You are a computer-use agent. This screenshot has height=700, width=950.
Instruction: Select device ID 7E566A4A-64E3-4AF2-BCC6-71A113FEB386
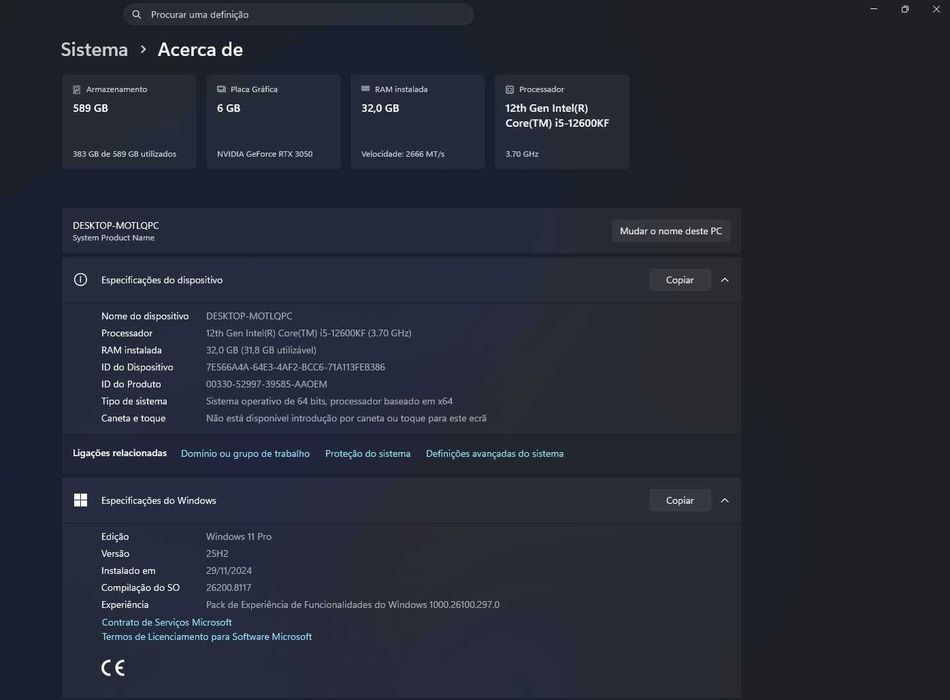click(296, 367)
